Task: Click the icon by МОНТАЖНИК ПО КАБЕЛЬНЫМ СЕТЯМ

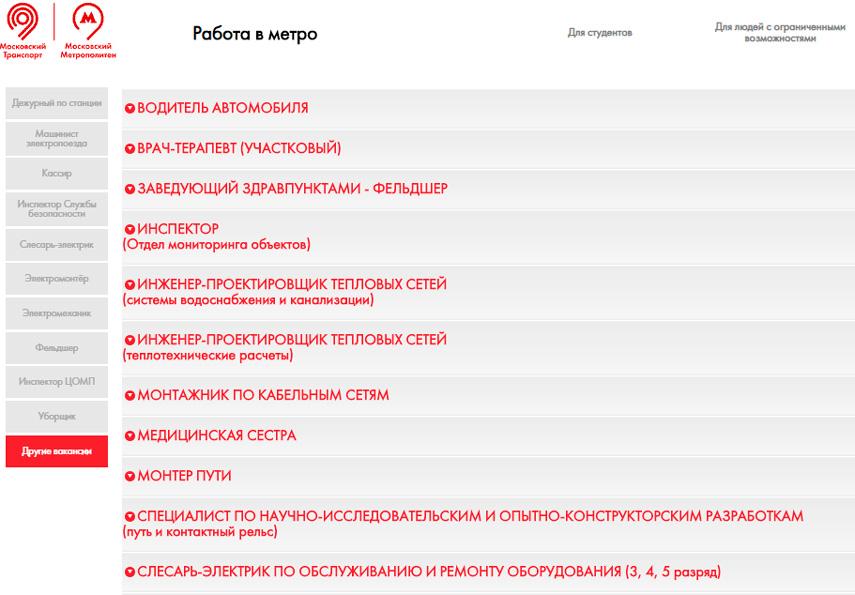Action: point(129,396)
